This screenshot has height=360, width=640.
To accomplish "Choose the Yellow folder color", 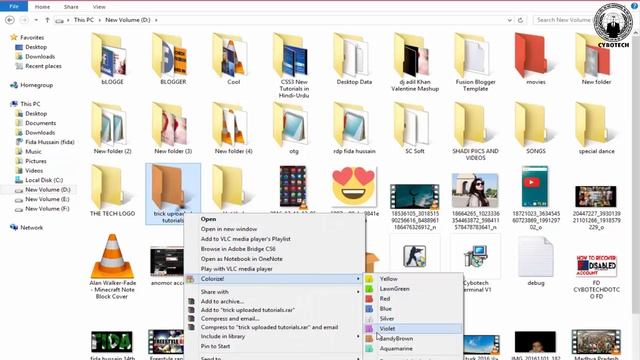I will click(413, 279).
